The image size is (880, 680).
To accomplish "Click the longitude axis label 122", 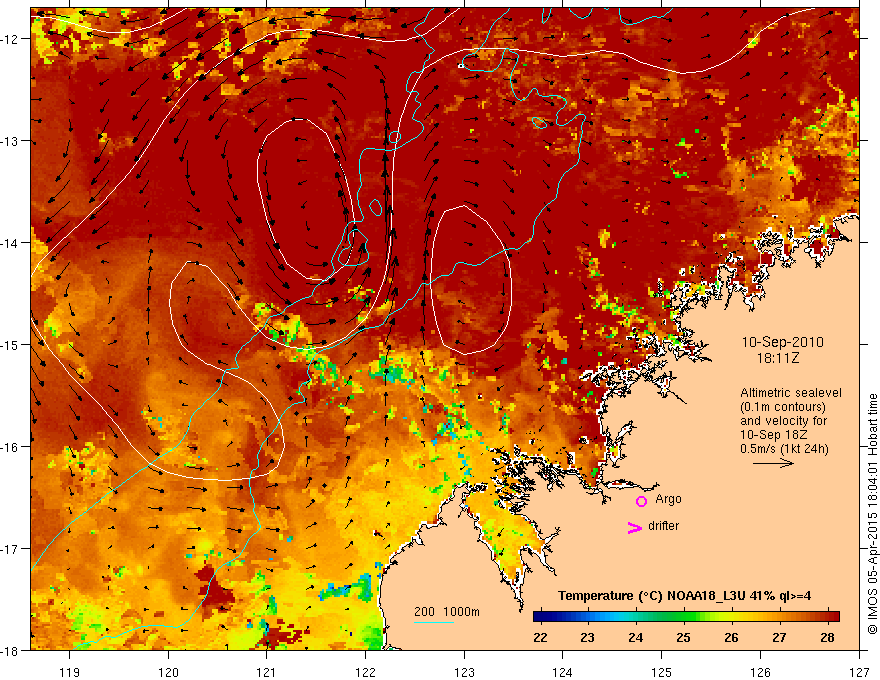I will click(365, 672).
